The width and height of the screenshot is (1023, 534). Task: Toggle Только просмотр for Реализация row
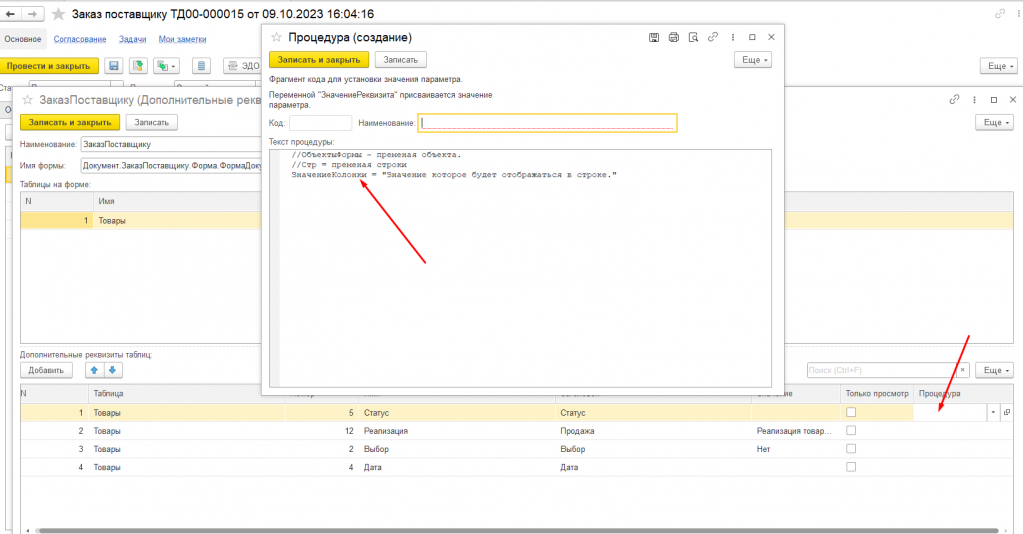851,431
